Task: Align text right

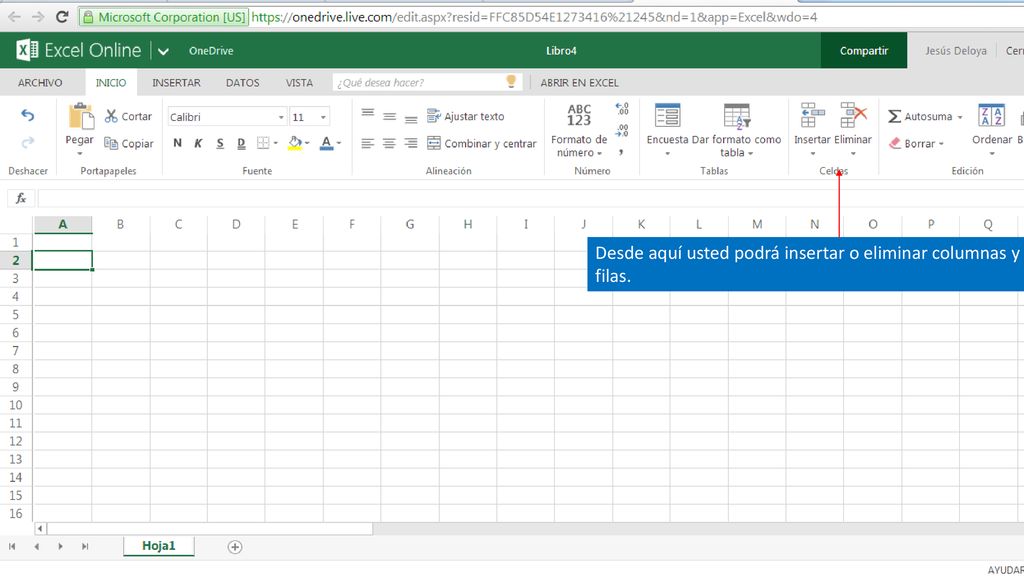Action: (411, 143)
